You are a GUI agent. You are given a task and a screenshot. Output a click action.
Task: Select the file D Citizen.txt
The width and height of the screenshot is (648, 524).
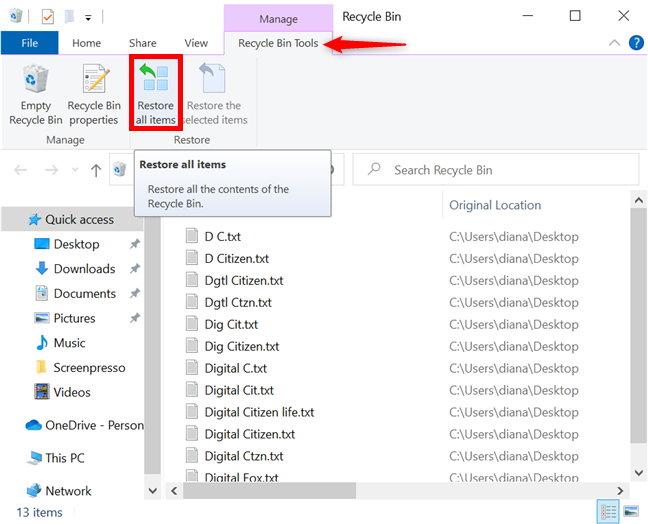pyautogui.click(x=236, y=259)
